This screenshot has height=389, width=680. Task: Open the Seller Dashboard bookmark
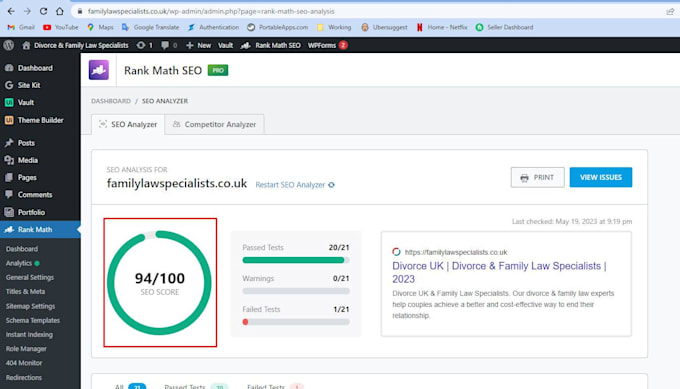coord(504,27)
